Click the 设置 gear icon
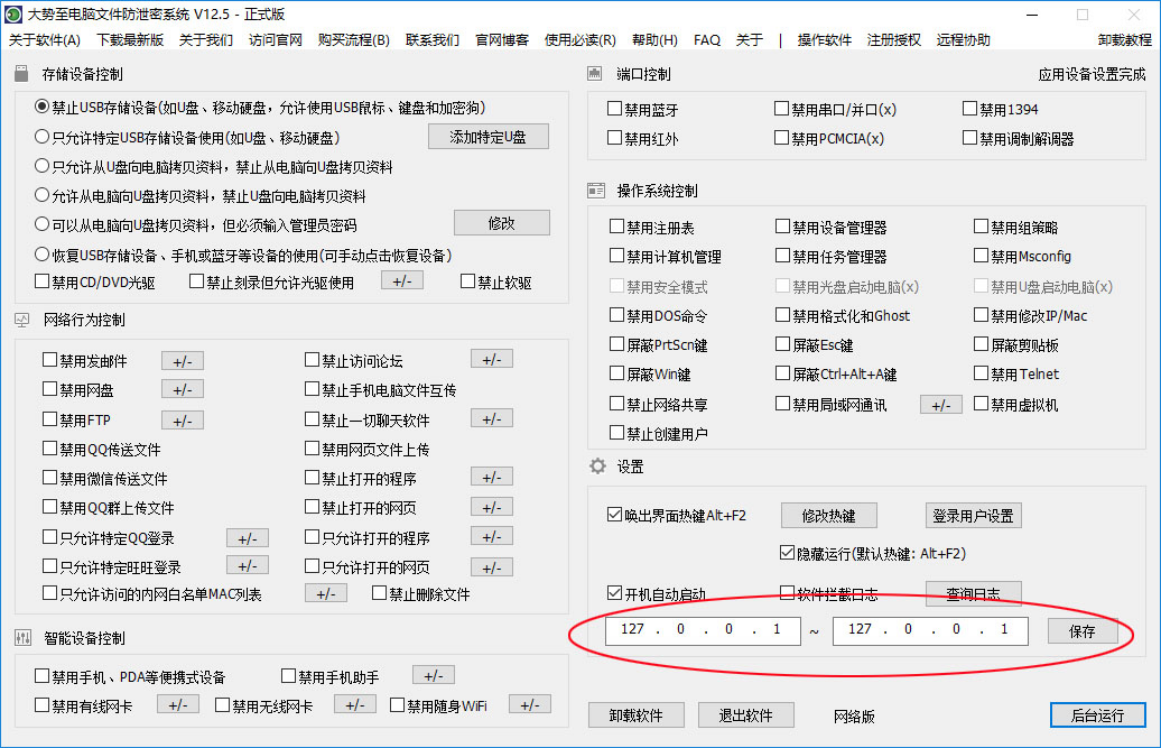This screenshot has height=748, width=1162. pos(597,466)
